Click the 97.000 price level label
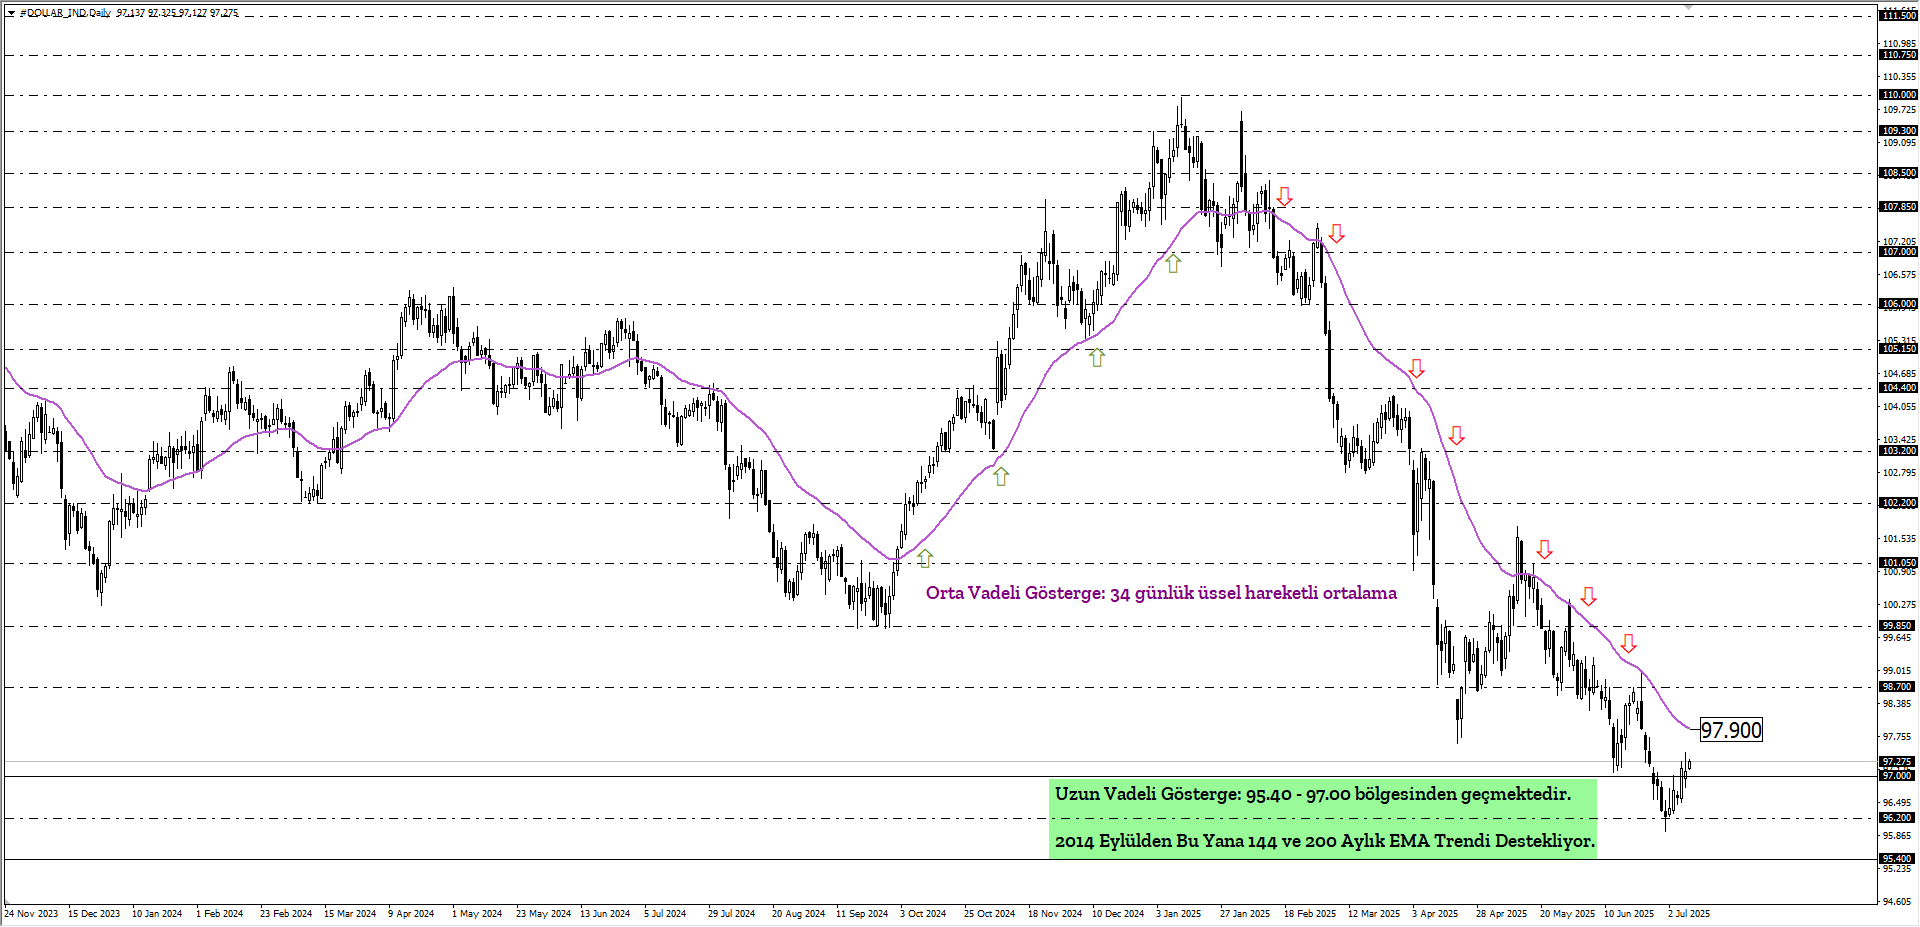The width and height of the screenshot is (1920, 927). (x=1899, y=776)
